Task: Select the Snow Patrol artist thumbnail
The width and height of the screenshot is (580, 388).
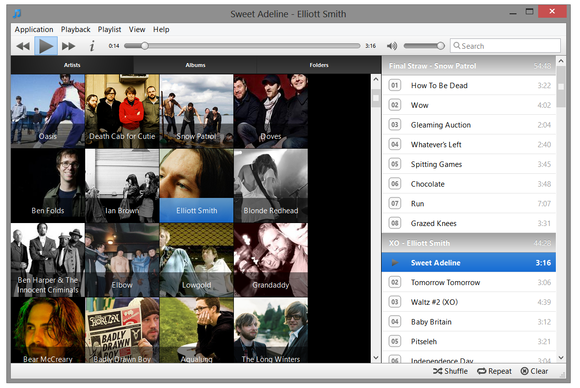Action: pyautogui.click(x=196, y=111)
